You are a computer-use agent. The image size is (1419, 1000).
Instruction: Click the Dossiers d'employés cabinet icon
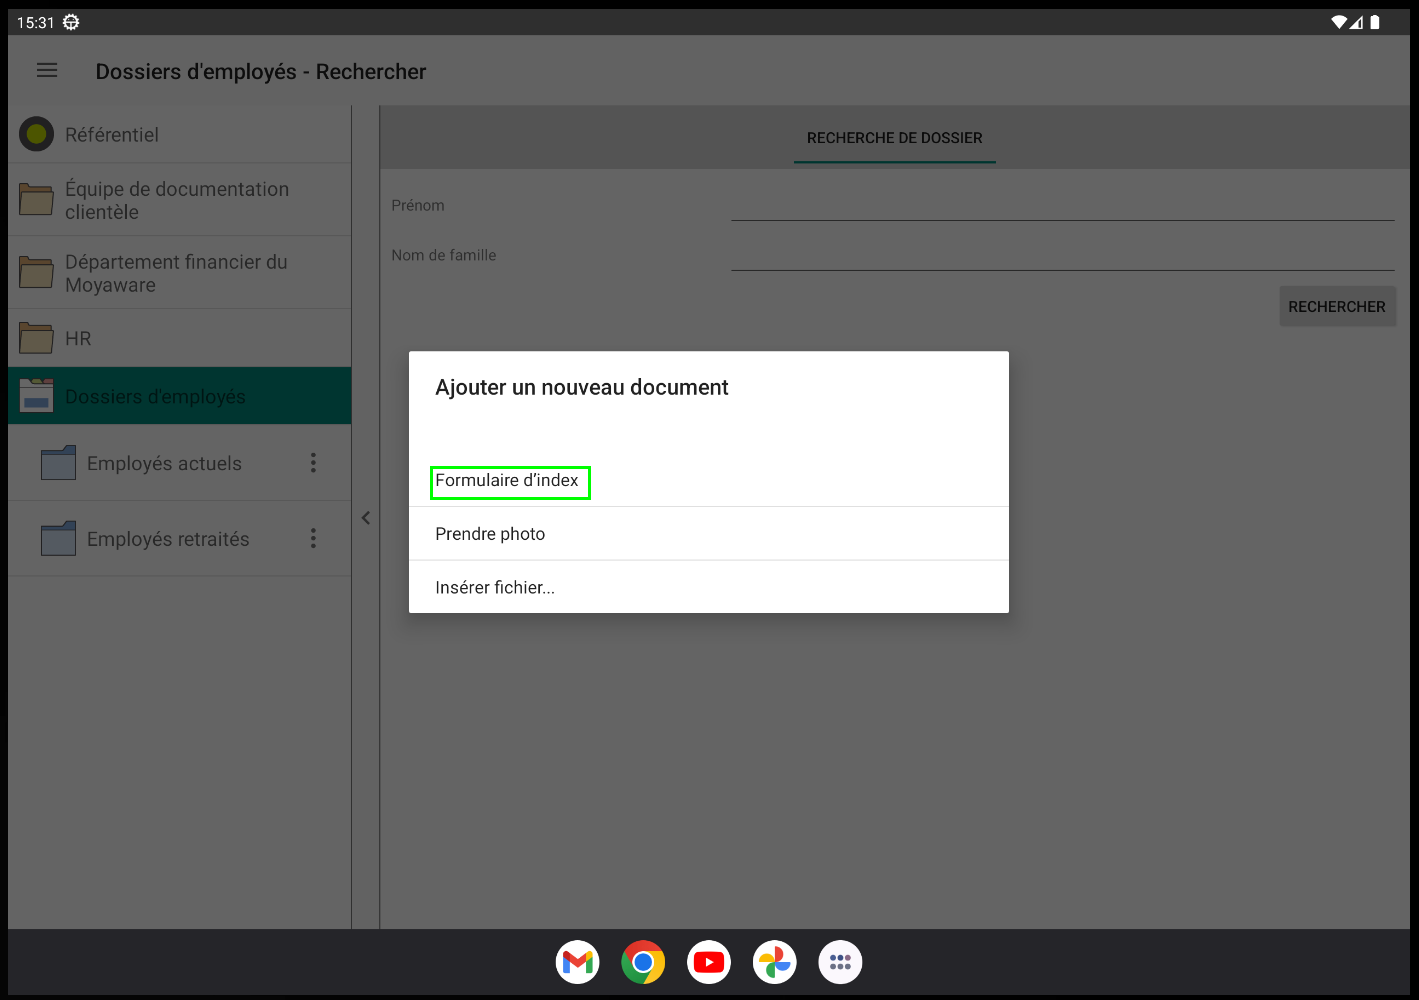point(37,396)
